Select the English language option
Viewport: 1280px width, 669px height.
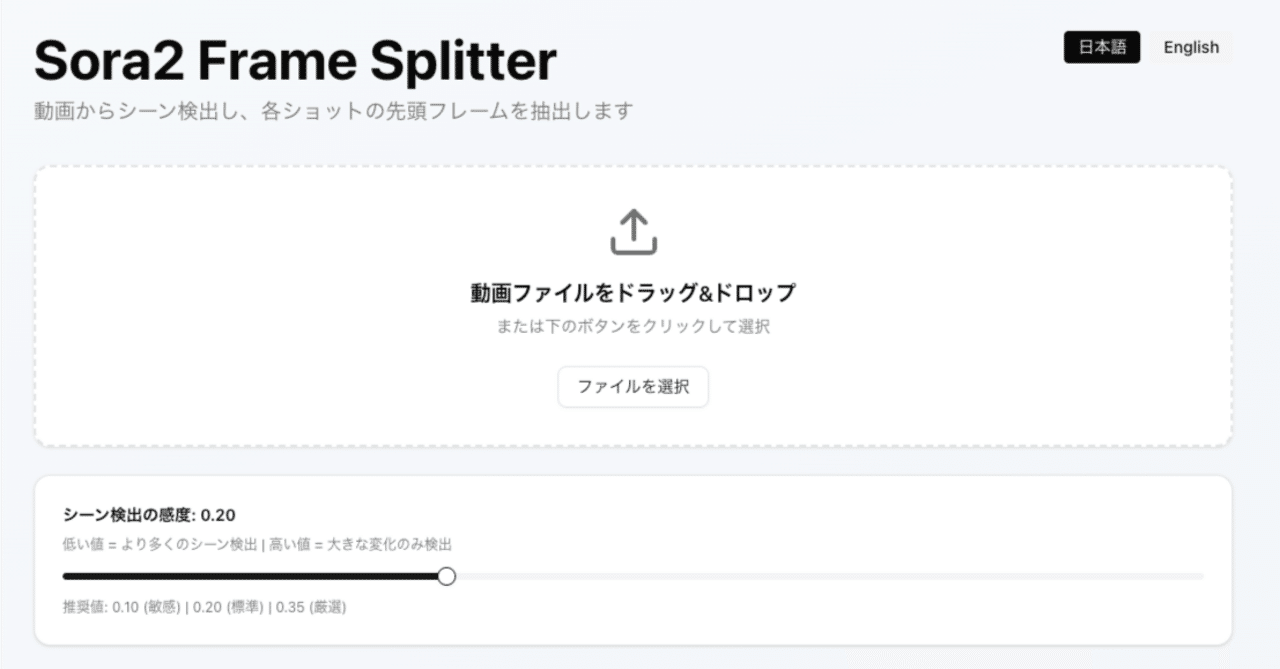coord(1189,47)
